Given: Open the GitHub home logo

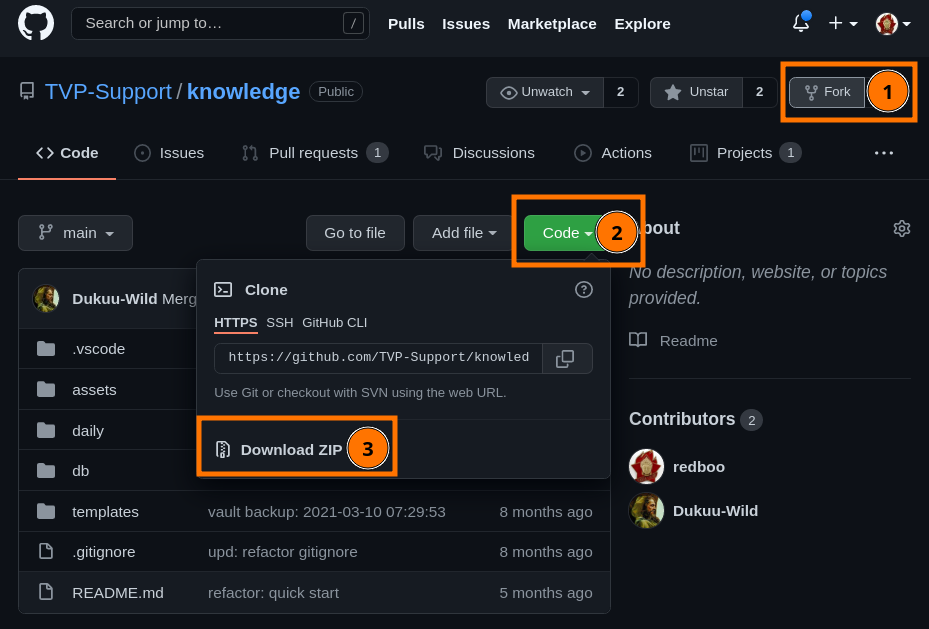Looking at the screenshot, I should tap(36, 23).
